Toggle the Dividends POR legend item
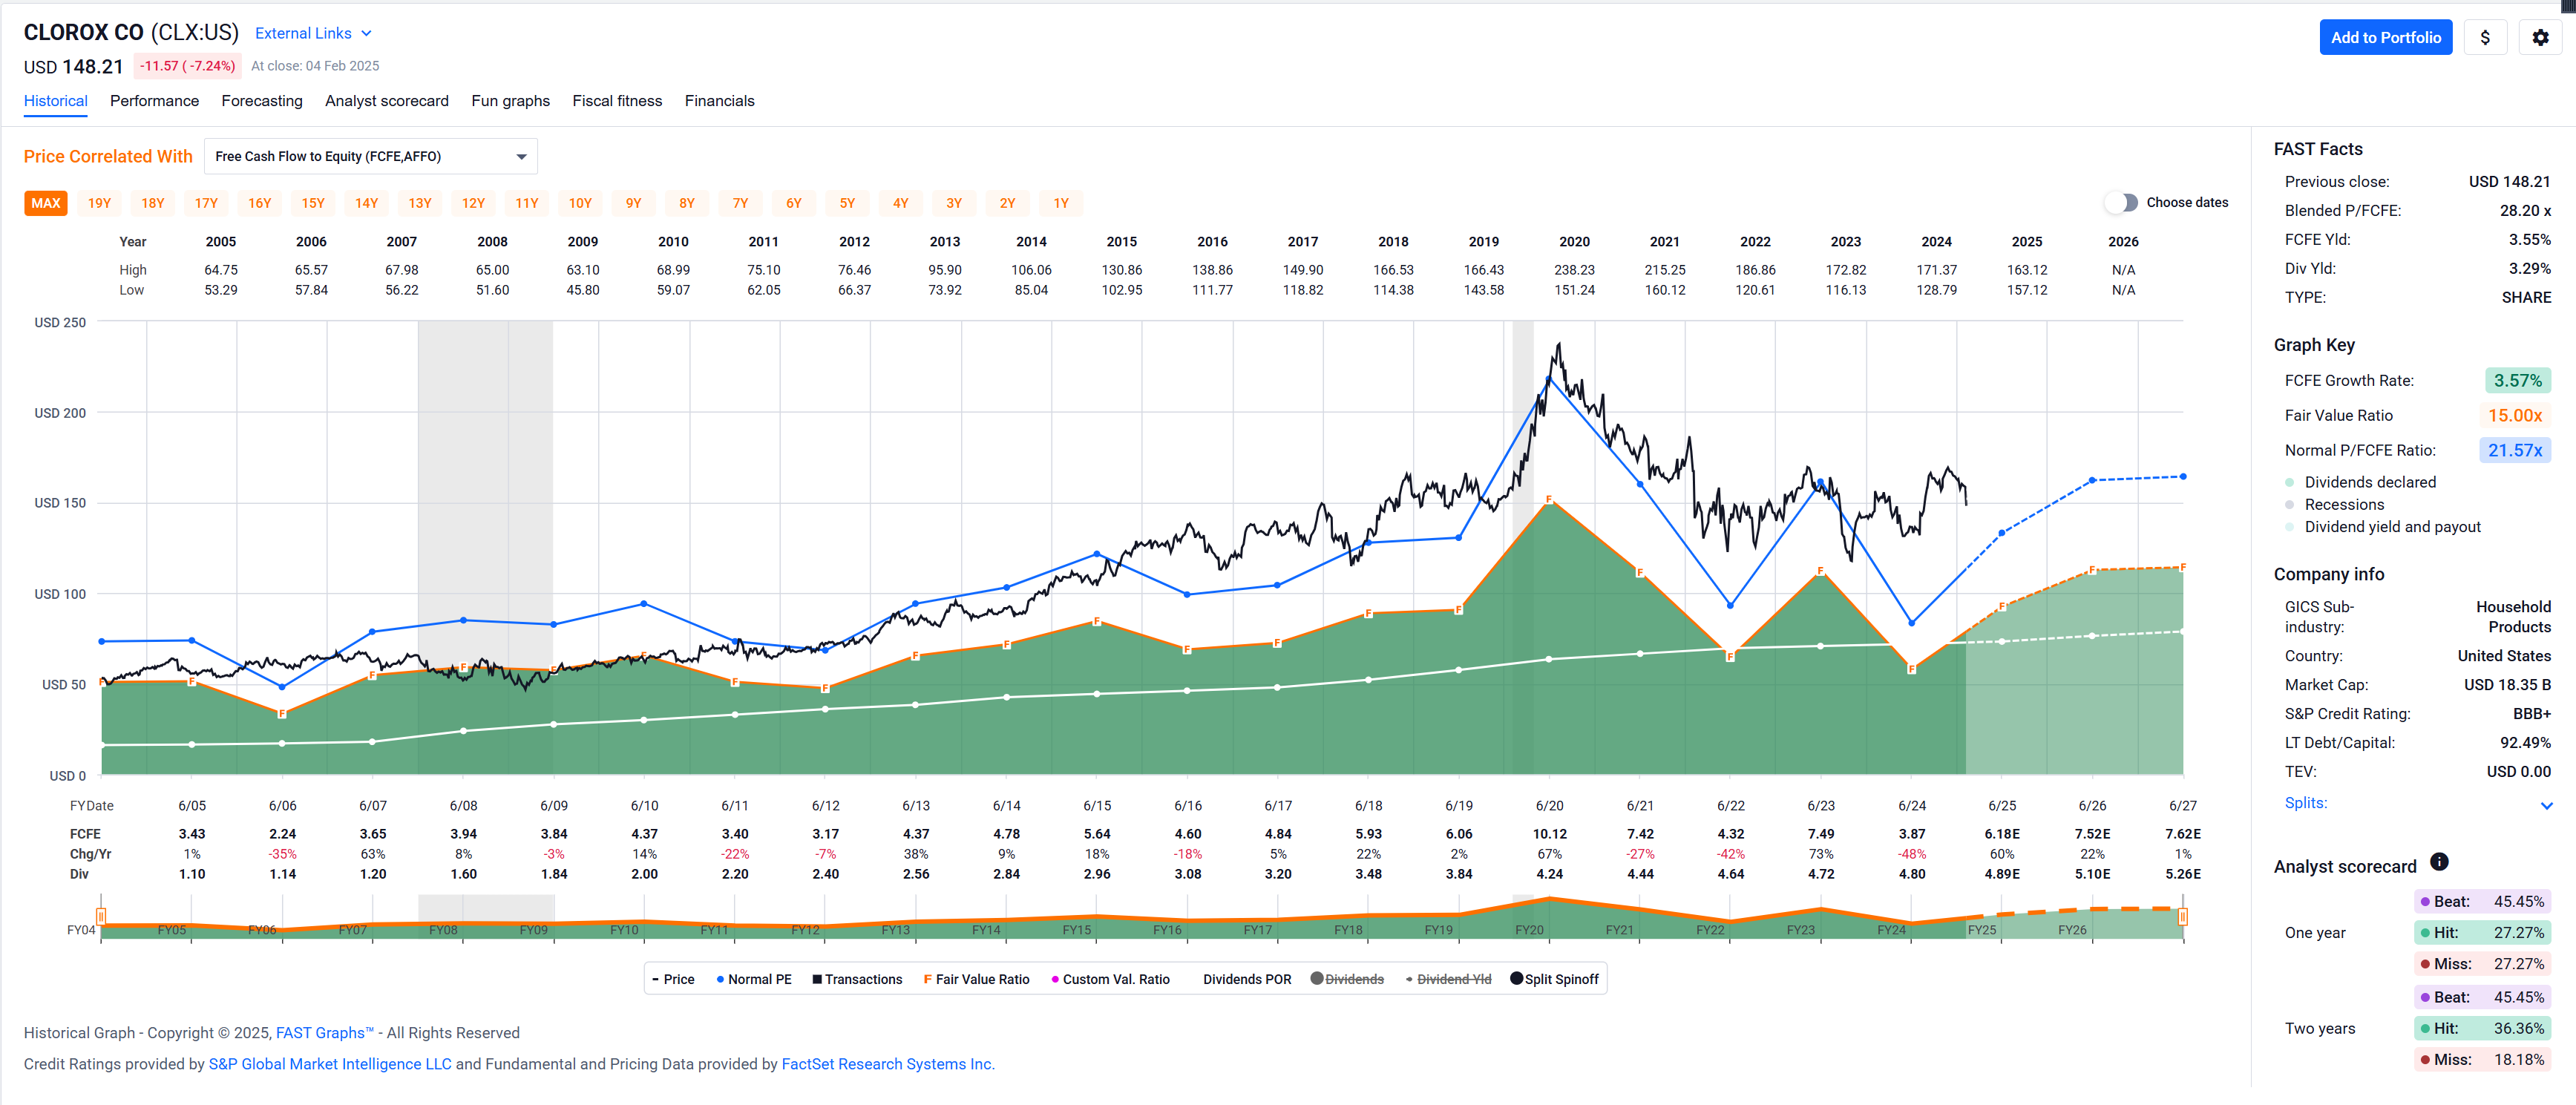The height and width of the screenshot is (1105, 2576). pos(1246,979)
